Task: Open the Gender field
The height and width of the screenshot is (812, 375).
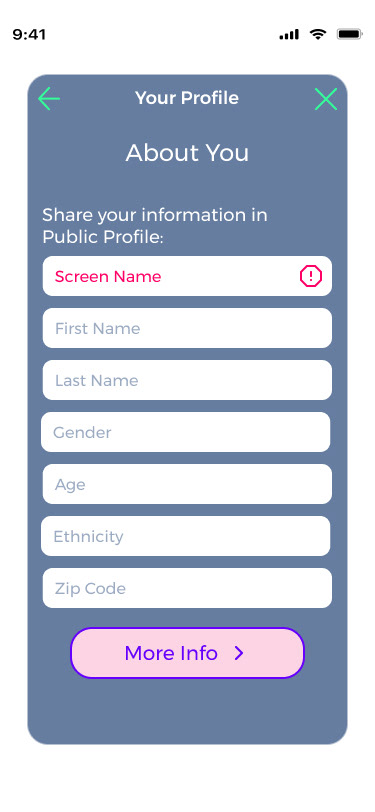Action: (x=185, y=432)
